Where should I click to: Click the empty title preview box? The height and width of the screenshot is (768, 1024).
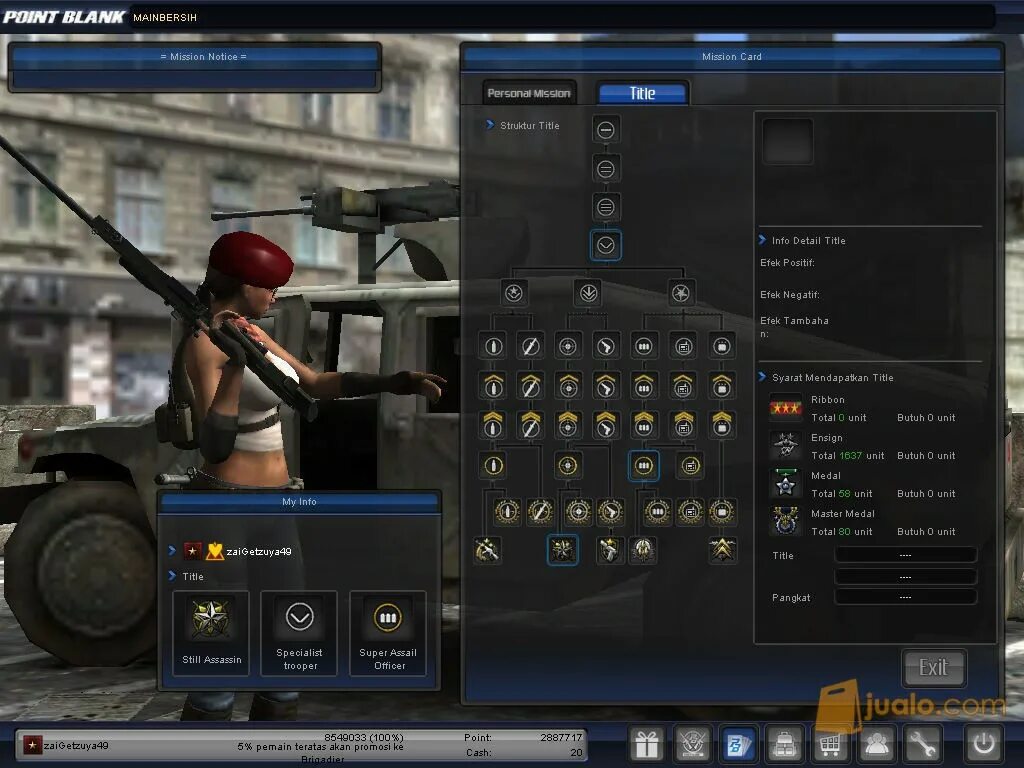pos(788,141)
